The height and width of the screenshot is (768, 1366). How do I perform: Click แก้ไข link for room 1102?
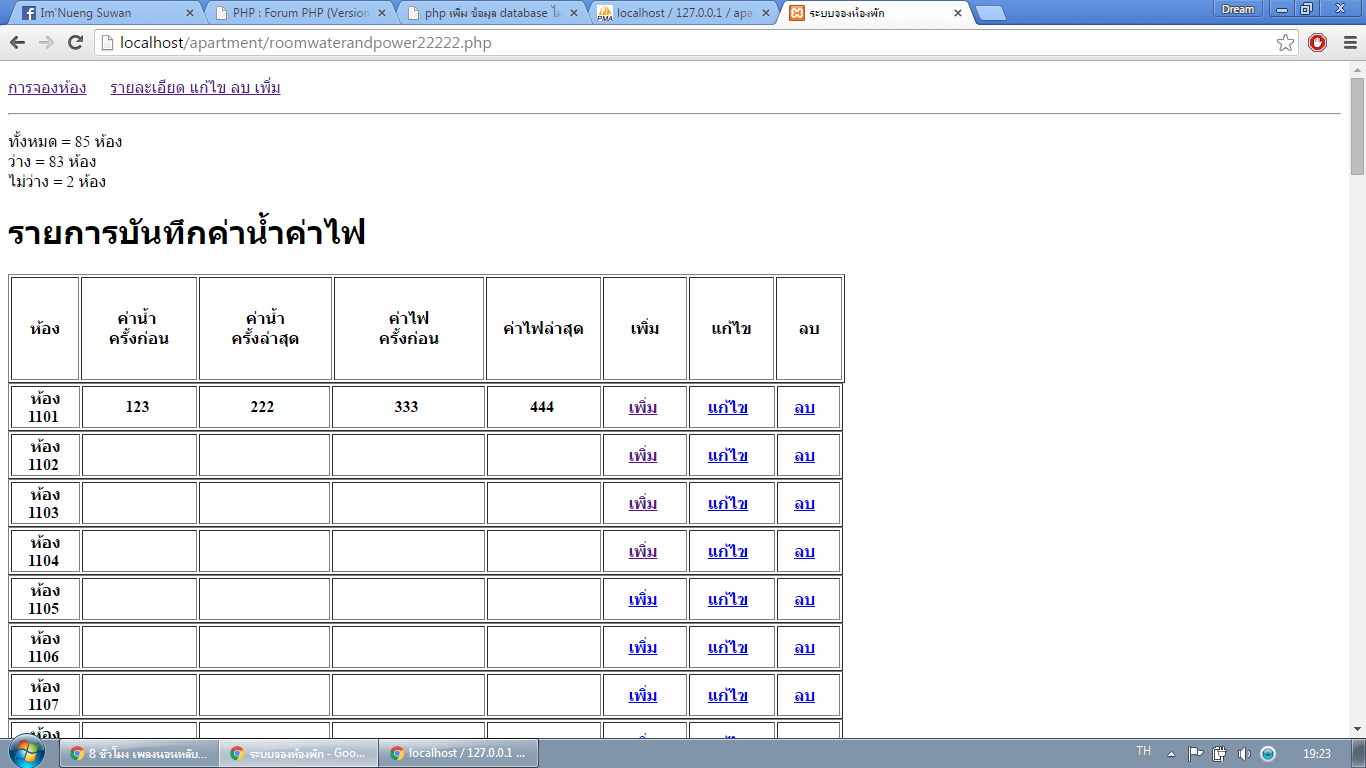point(728,455)
